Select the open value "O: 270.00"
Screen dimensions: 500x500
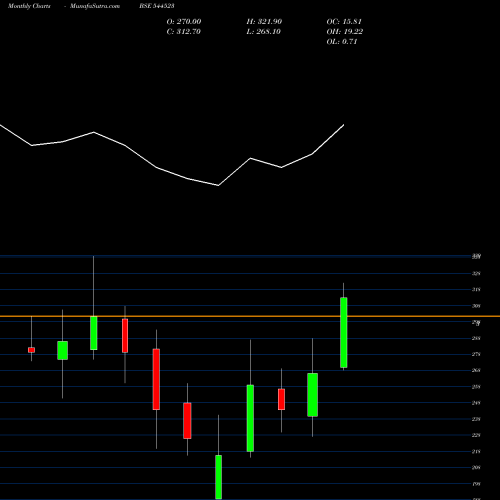(184, 21)
